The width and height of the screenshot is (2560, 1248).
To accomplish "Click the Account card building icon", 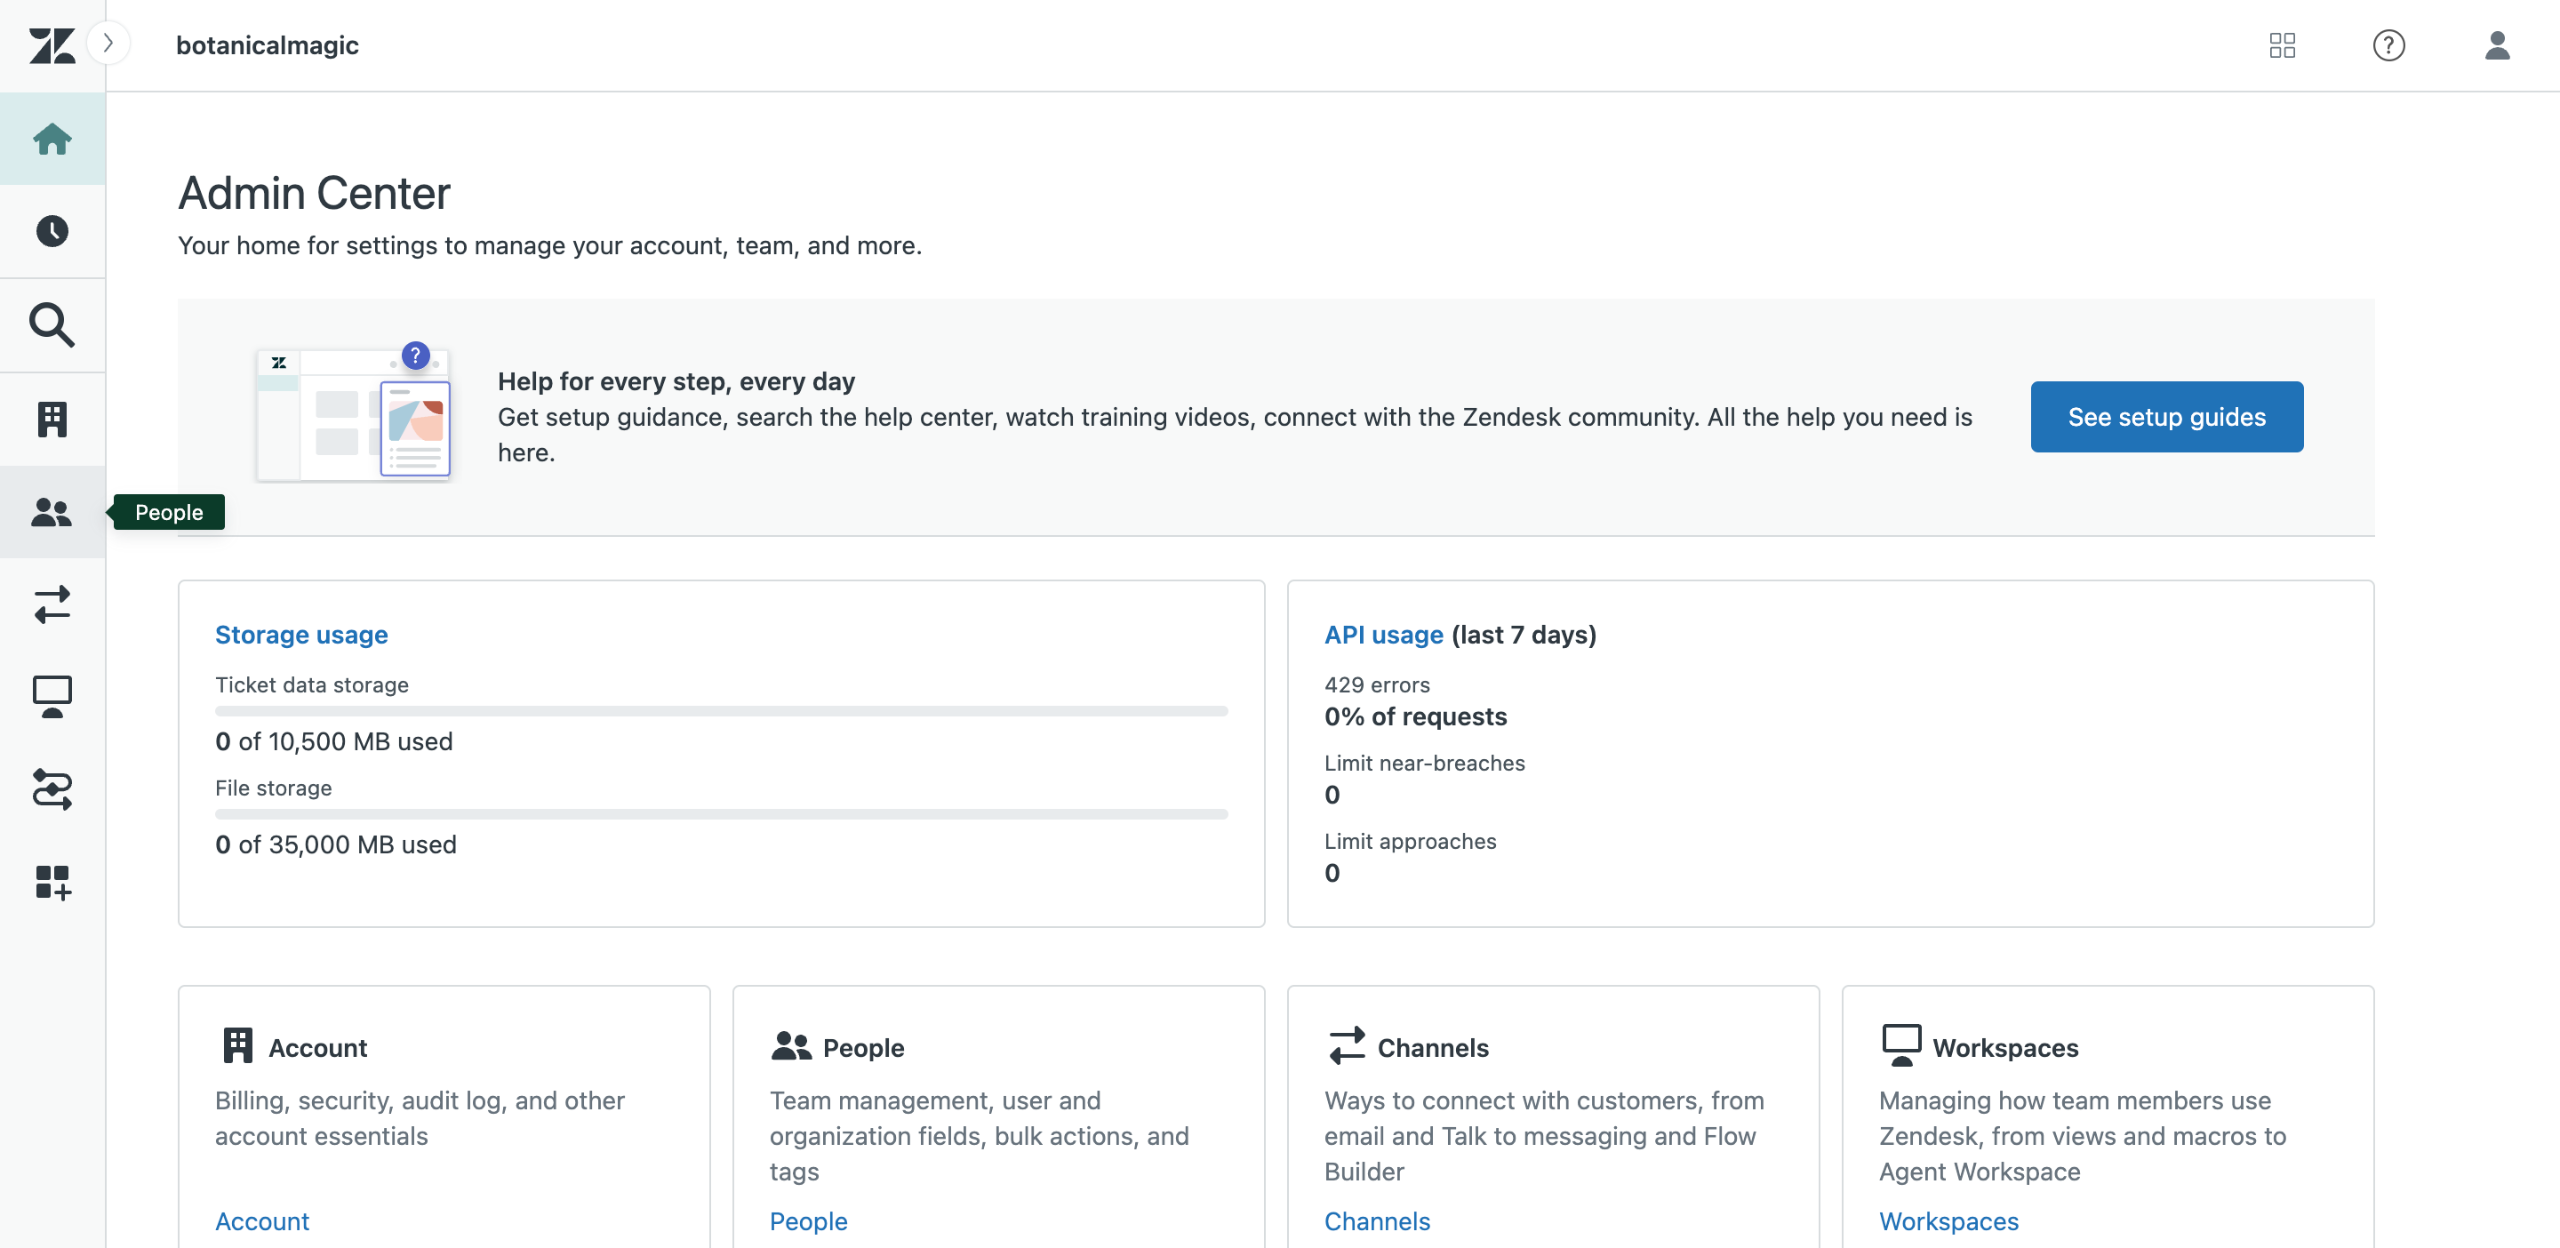I will click(x=238, y=1045).
